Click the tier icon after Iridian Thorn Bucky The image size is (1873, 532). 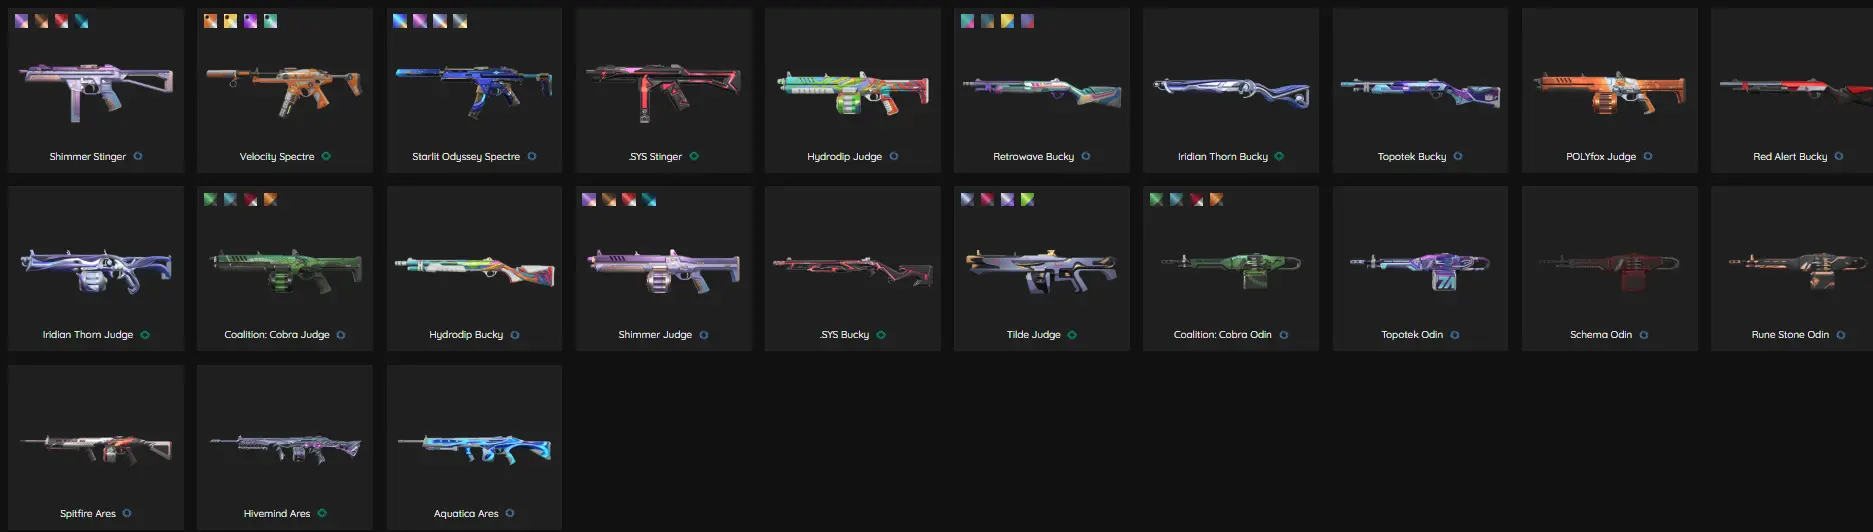(1279, 156)
